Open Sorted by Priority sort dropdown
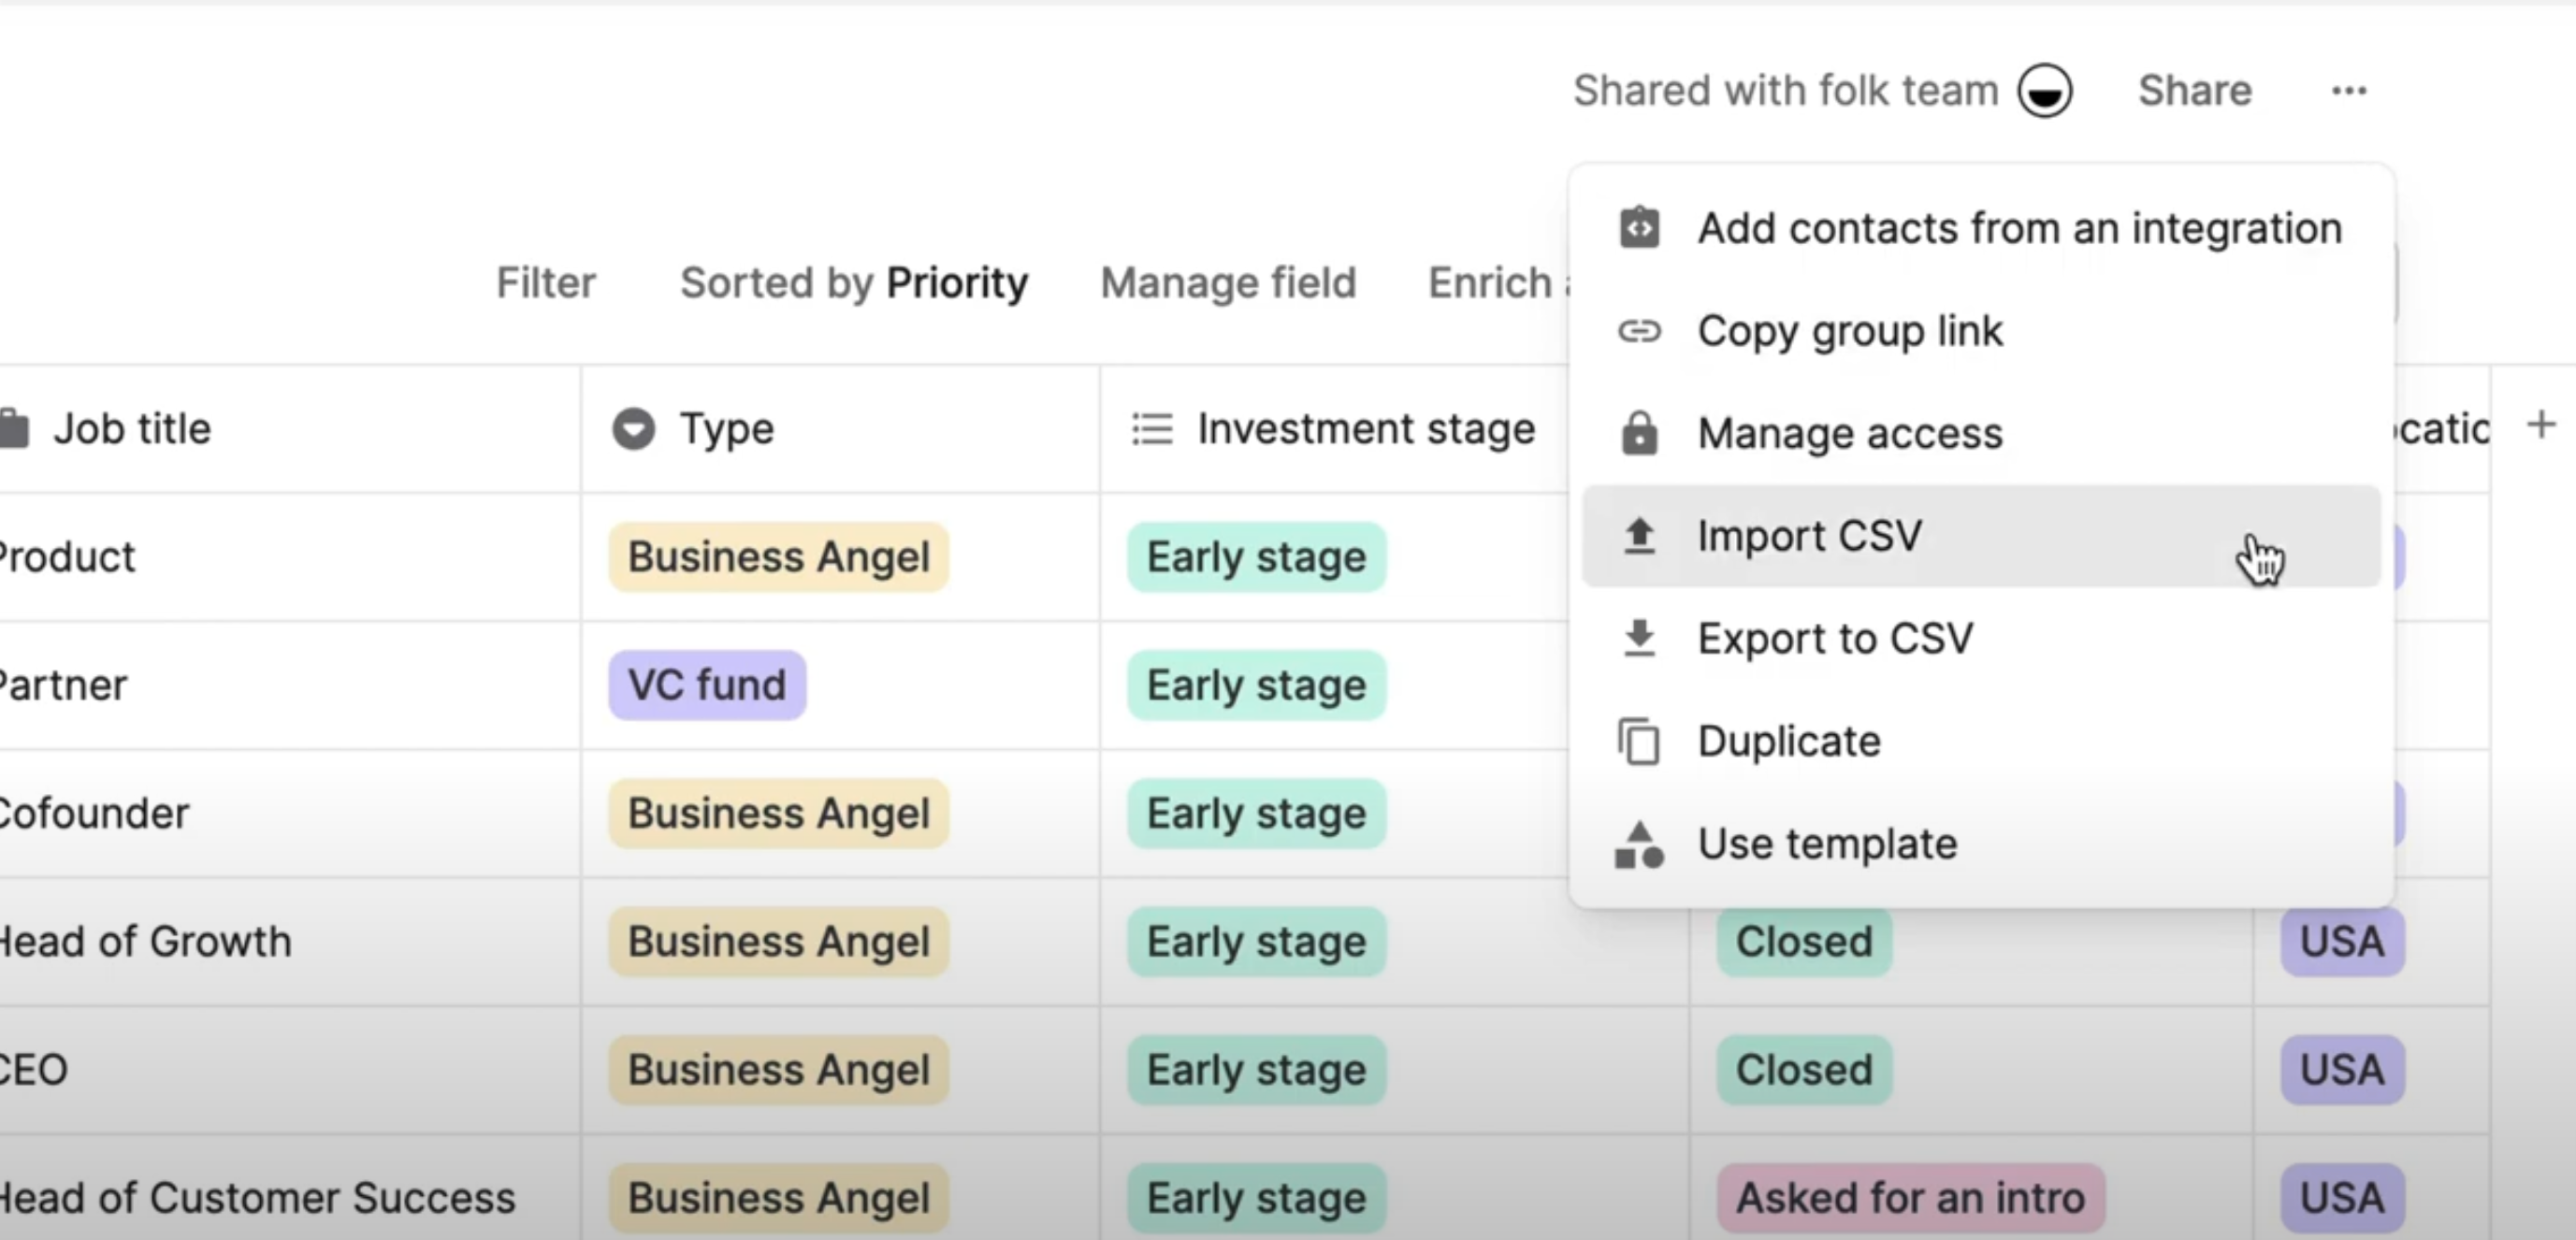Viewport: 2576px width, 1240px height. tap(853, 283)
